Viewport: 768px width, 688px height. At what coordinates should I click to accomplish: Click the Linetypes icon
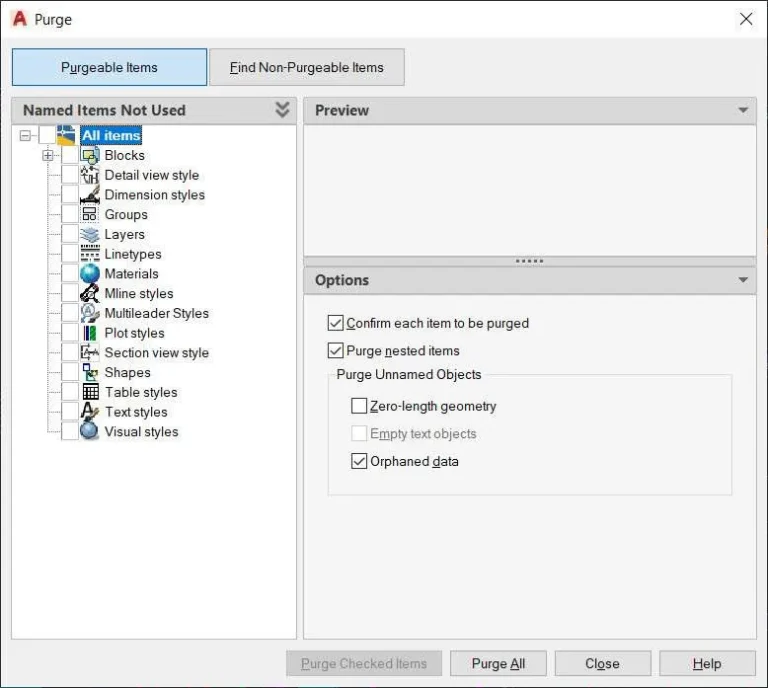pos(90,254)
